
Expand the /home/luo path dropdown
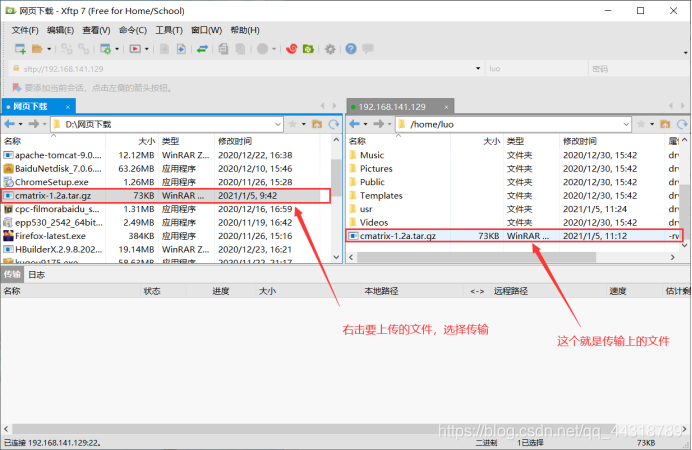(x=626, y=124)
